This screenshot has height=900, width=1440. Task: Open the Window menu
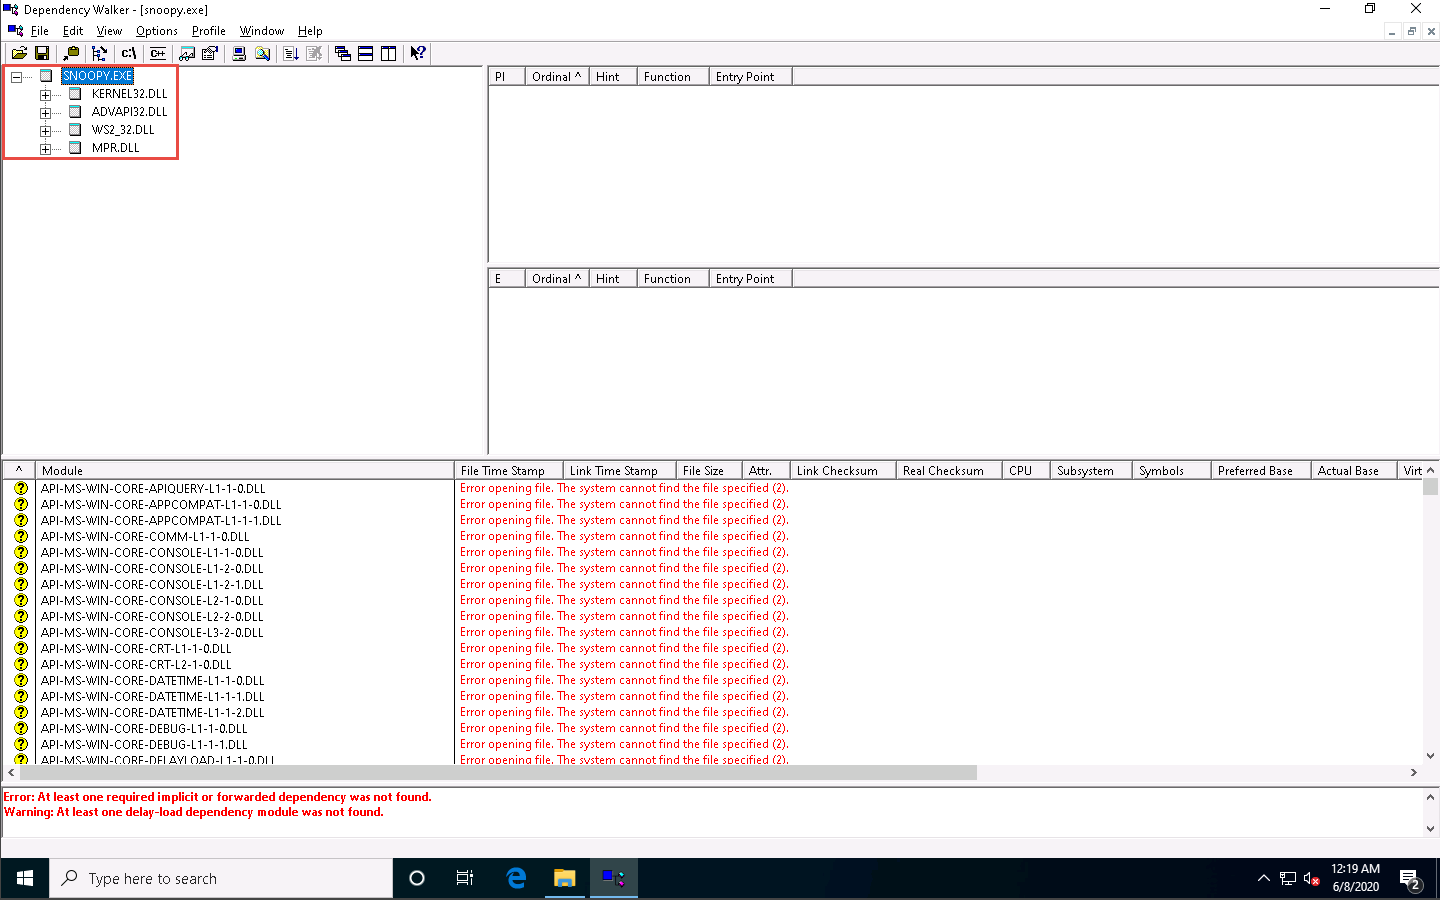[262, 31]
